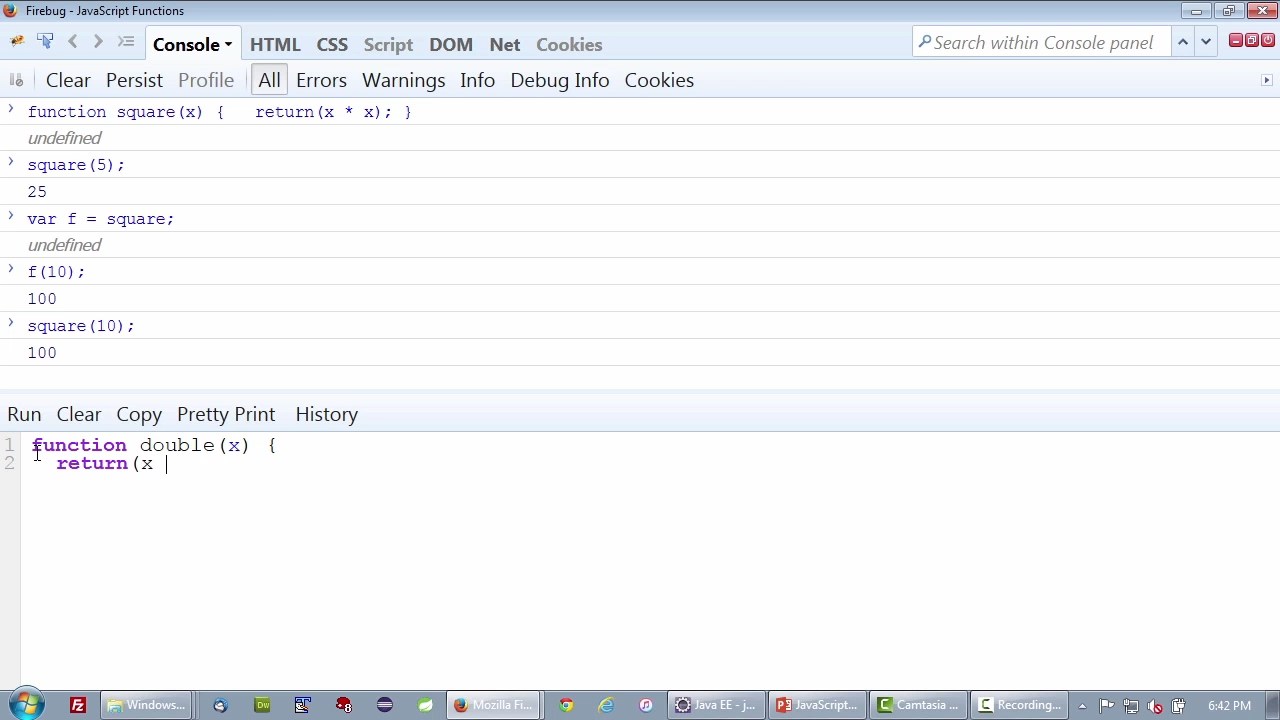Switch to JavaScript PowerPoint window
Screen dimensions: 1280x720
pyautogui.click(x=817, y=705)
